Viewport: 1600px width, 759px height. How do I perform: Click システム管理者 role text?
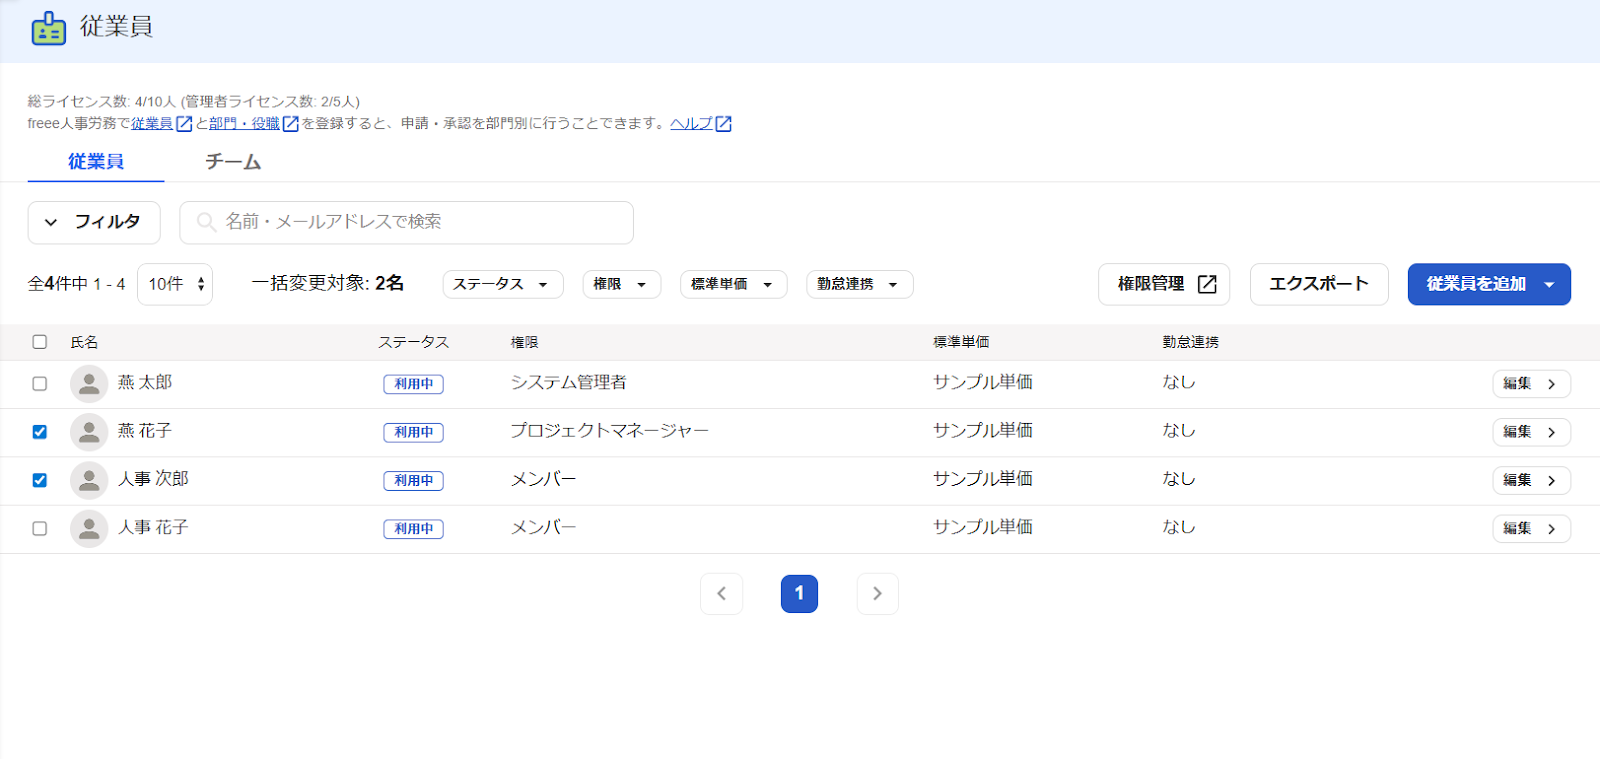[x=568, y=383]
